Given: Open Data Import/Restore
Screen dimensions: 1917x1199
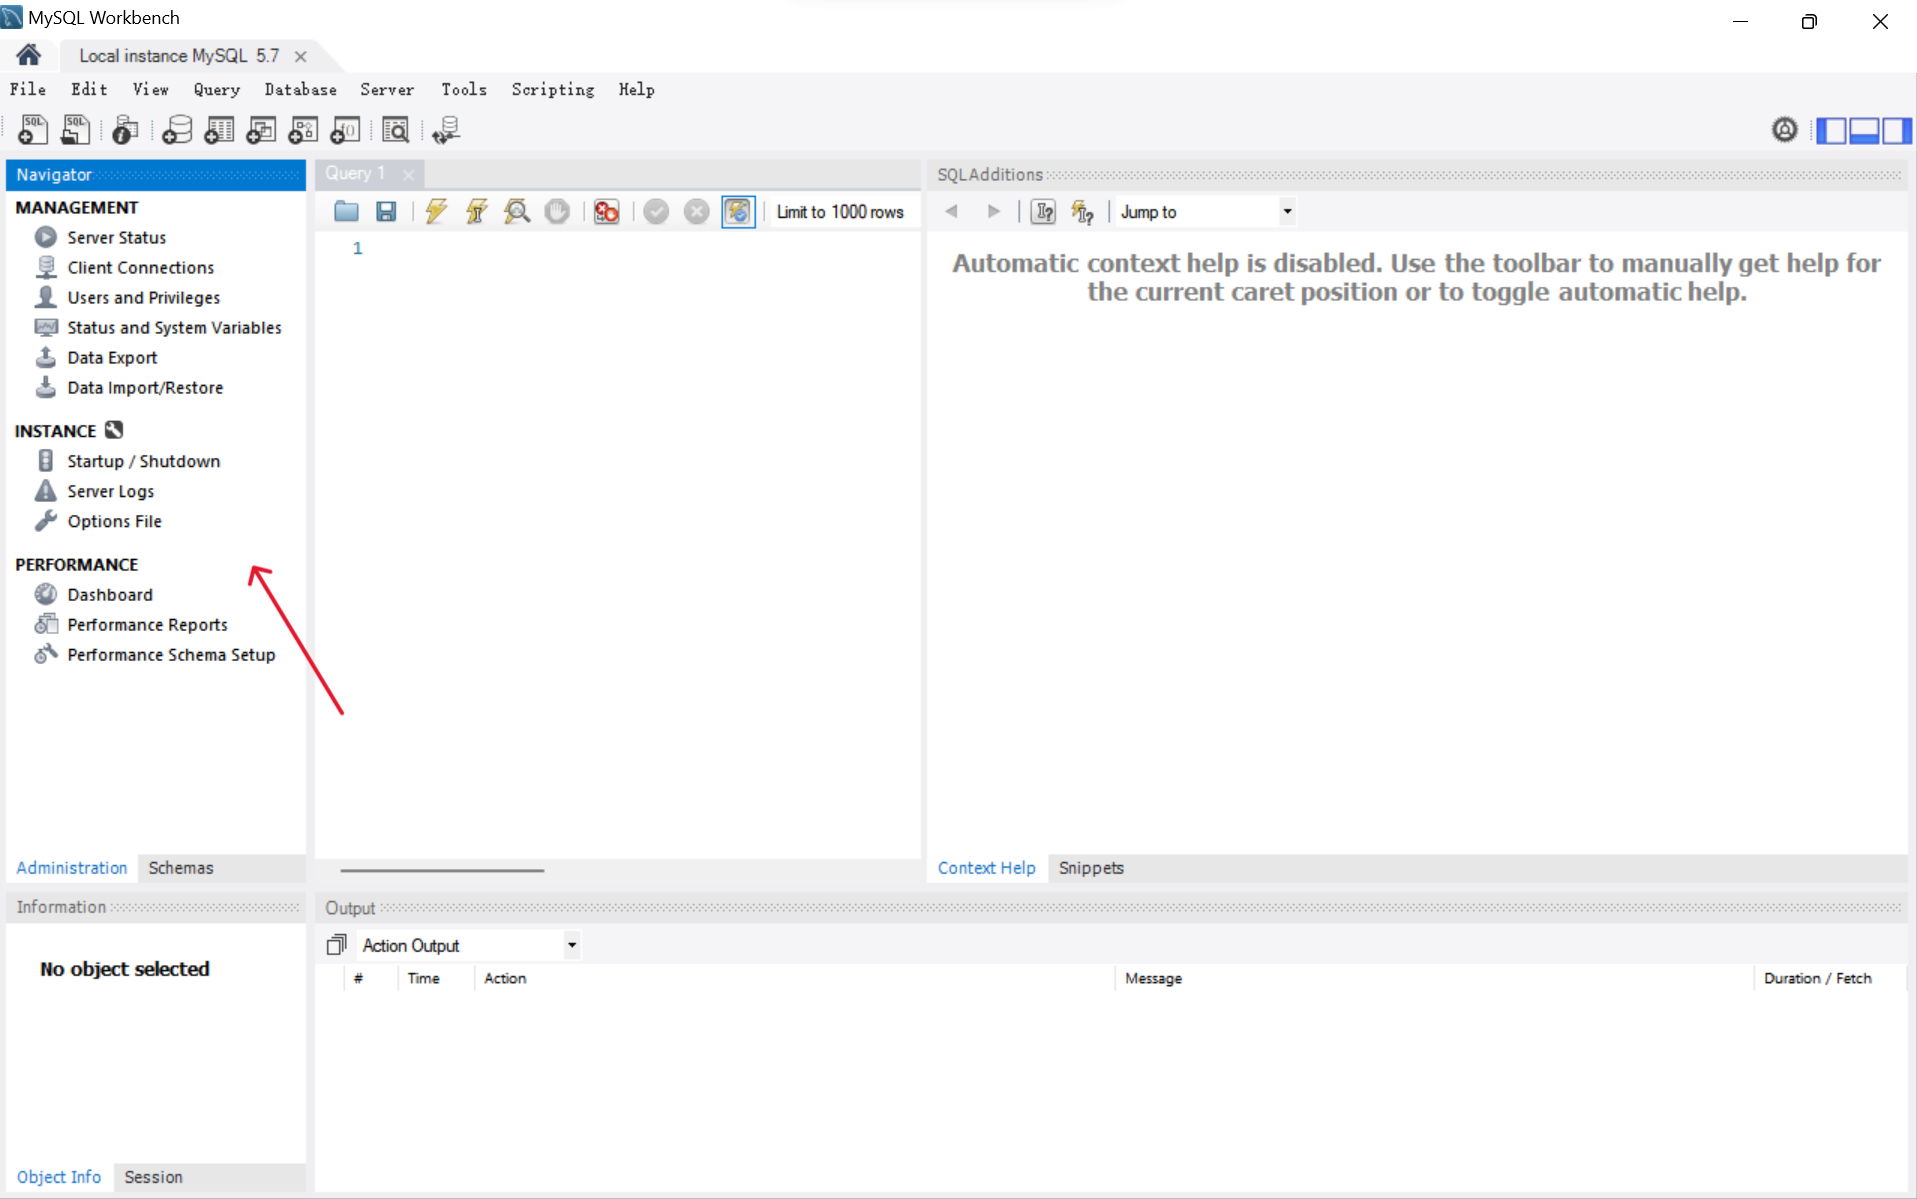Looking at the screenshot, I should 145,387.
